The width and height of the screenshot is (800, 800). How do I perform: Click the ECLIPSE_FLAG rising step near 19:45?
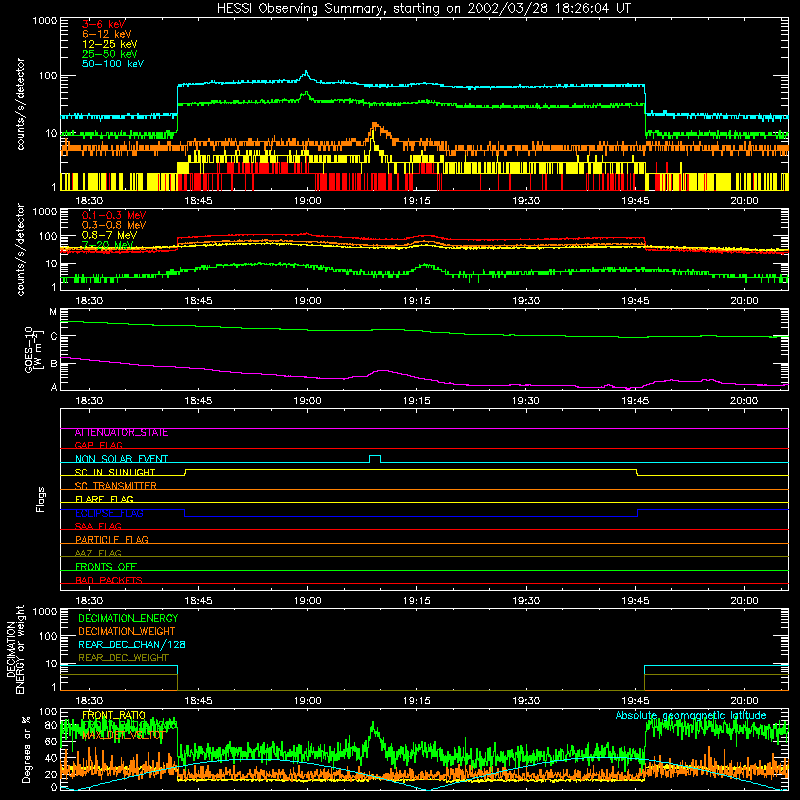point(637,513)
